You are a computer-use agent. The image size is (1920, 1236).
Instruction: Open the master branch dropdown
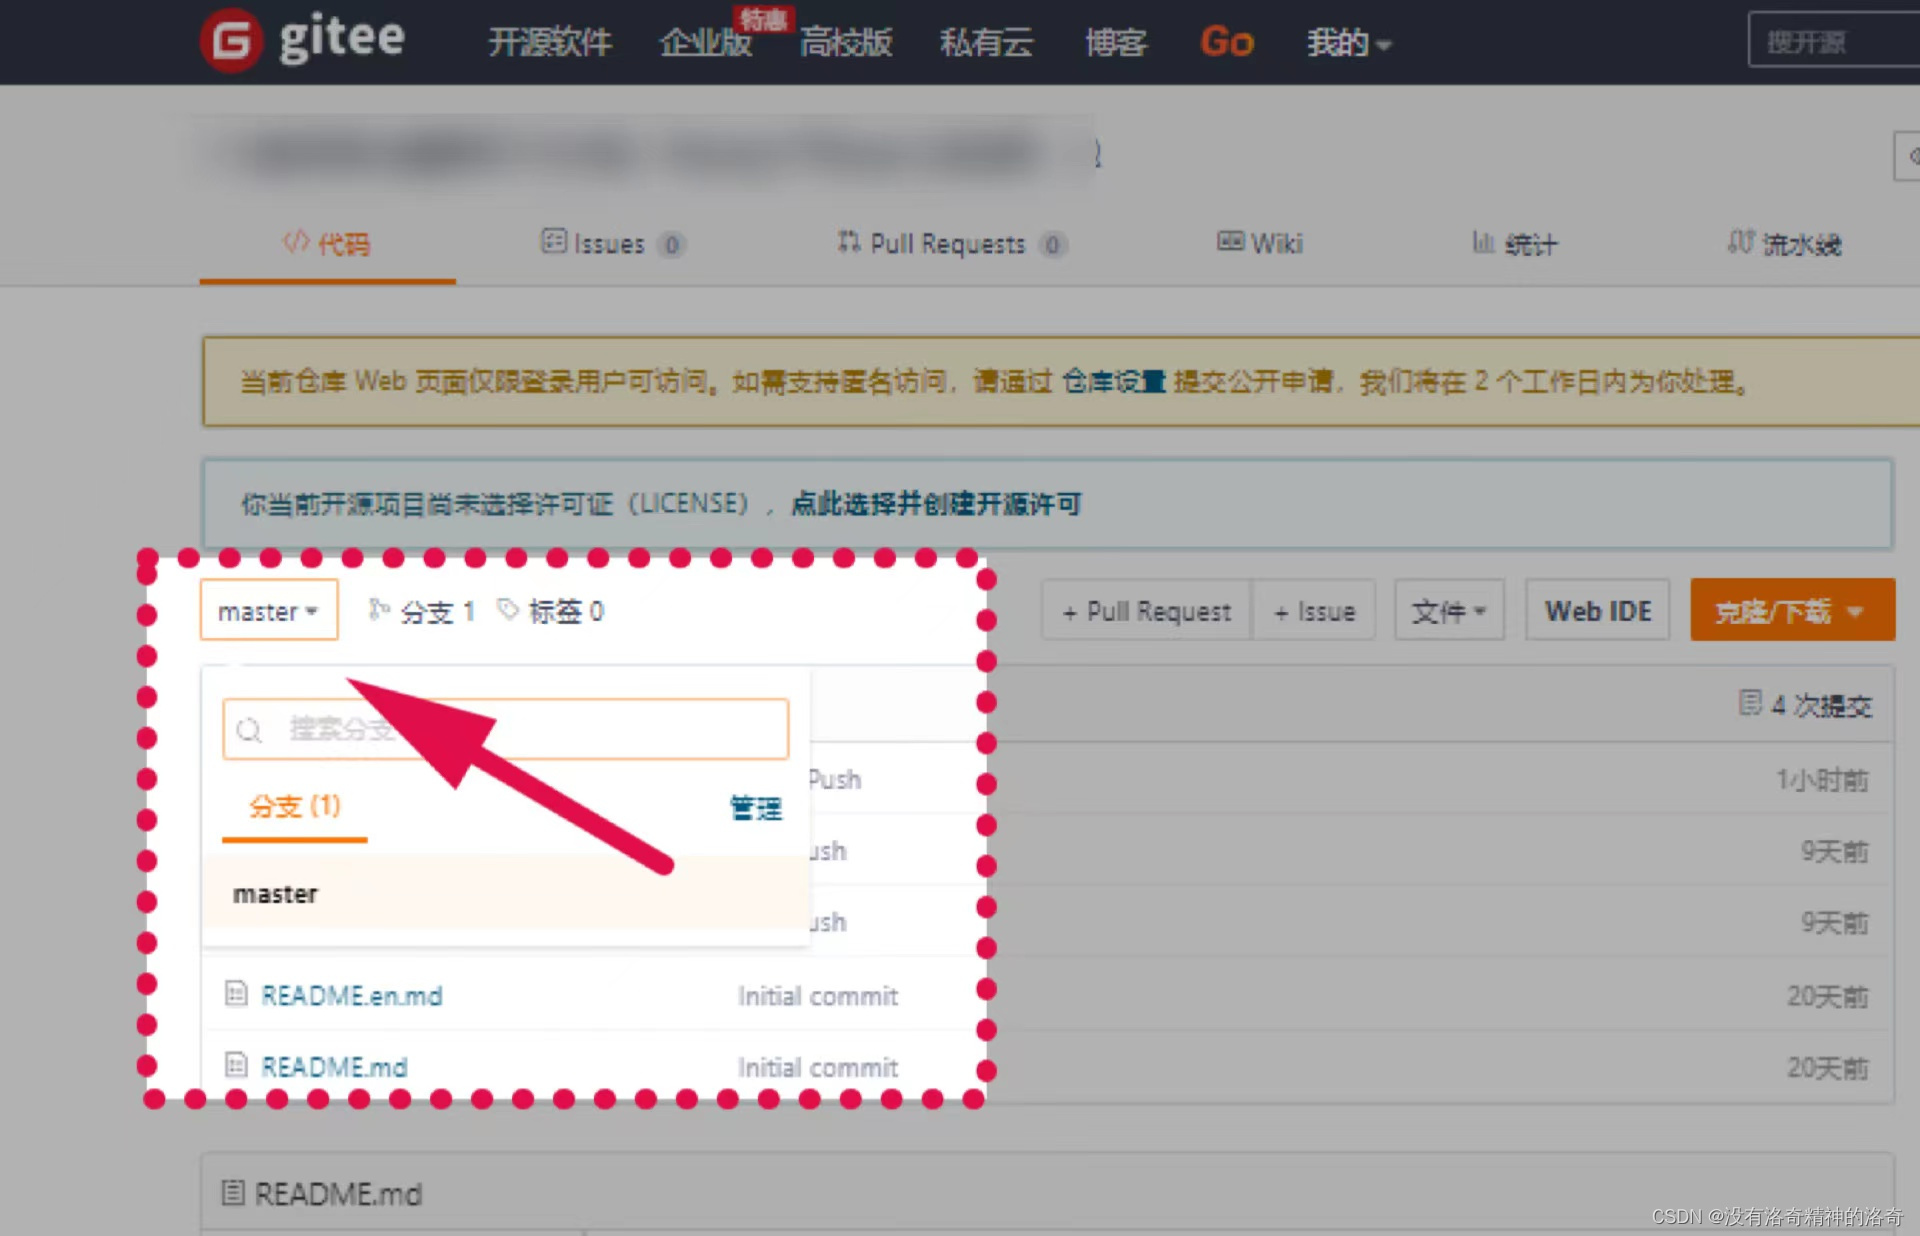pyautogui.click(x=268, y=610)
